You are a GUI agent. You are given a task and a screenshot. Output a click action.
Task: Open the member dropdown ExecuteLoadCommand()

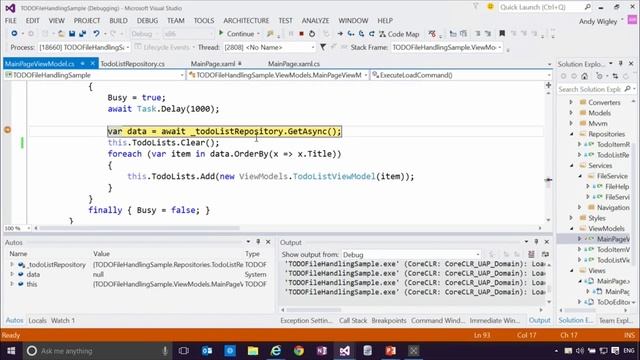coord(461,75)
